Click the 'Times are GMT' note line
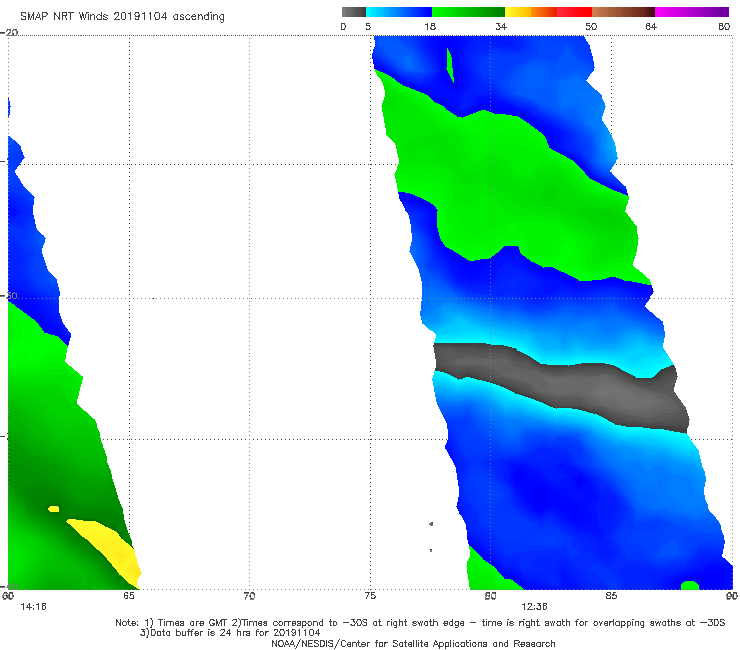 420,623
